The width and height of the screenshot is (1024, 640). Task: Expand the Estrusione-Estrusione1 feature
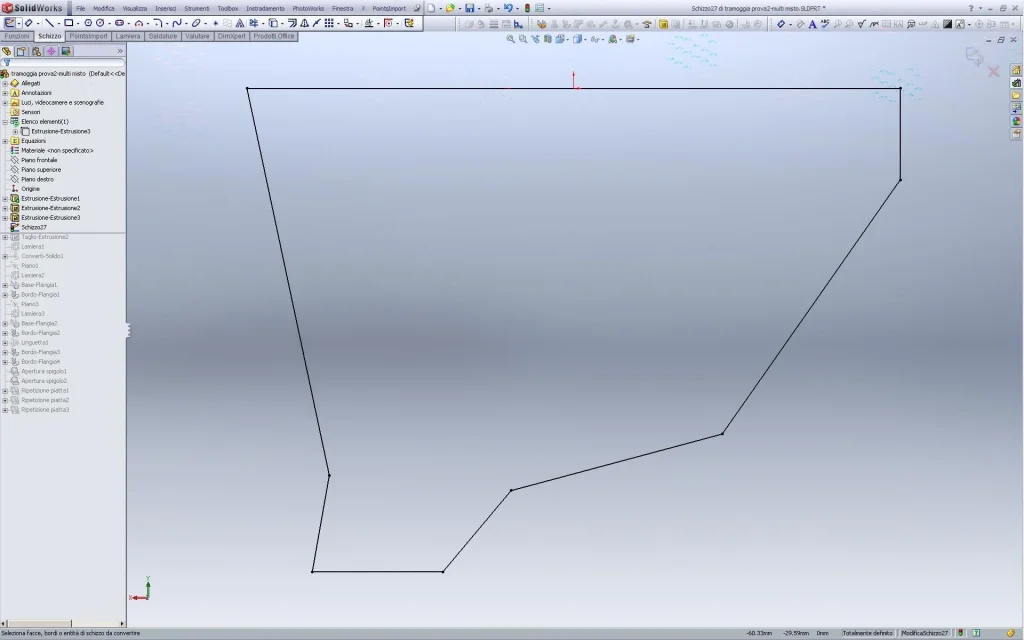pos(5,199)
